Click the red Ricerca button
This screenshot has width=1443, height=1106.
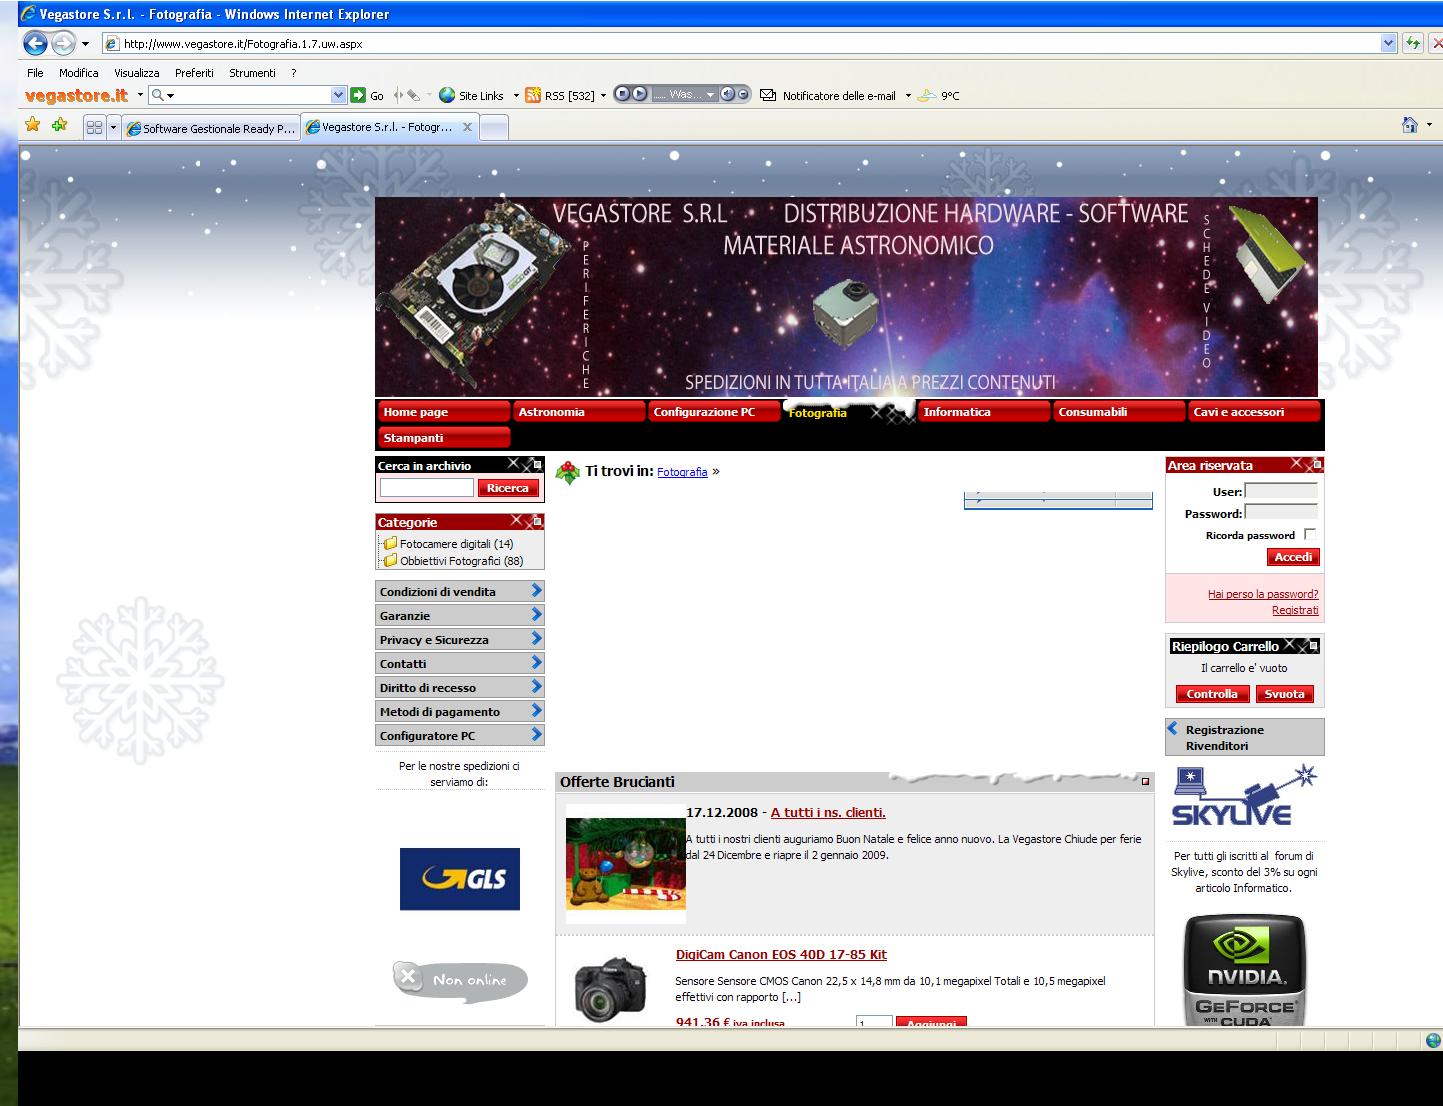508,488
